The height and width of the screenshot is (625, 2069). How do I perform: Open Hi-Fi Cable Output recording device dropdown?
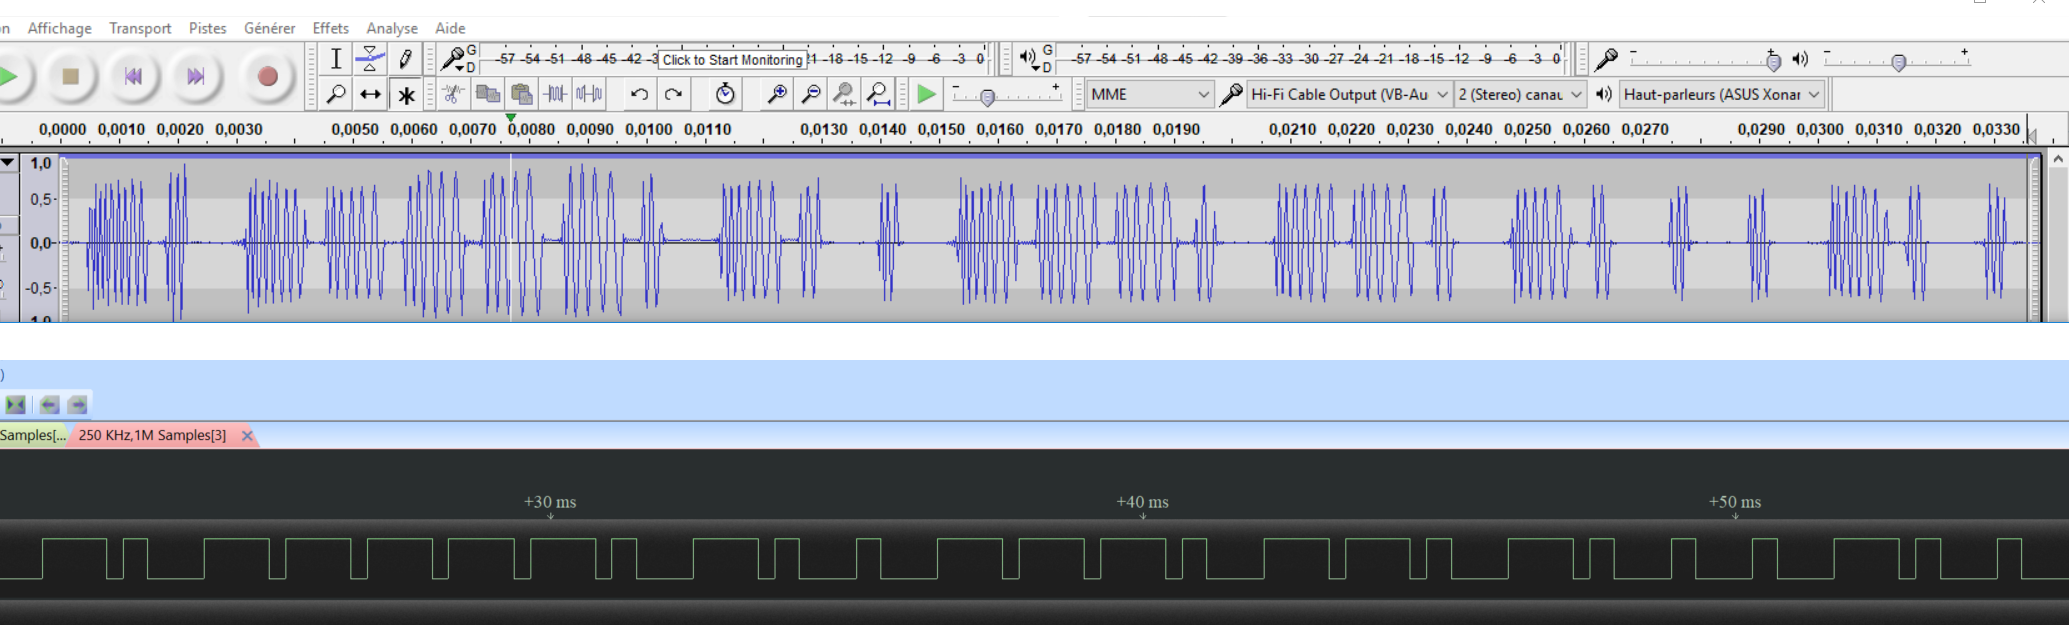point(1349,95)
